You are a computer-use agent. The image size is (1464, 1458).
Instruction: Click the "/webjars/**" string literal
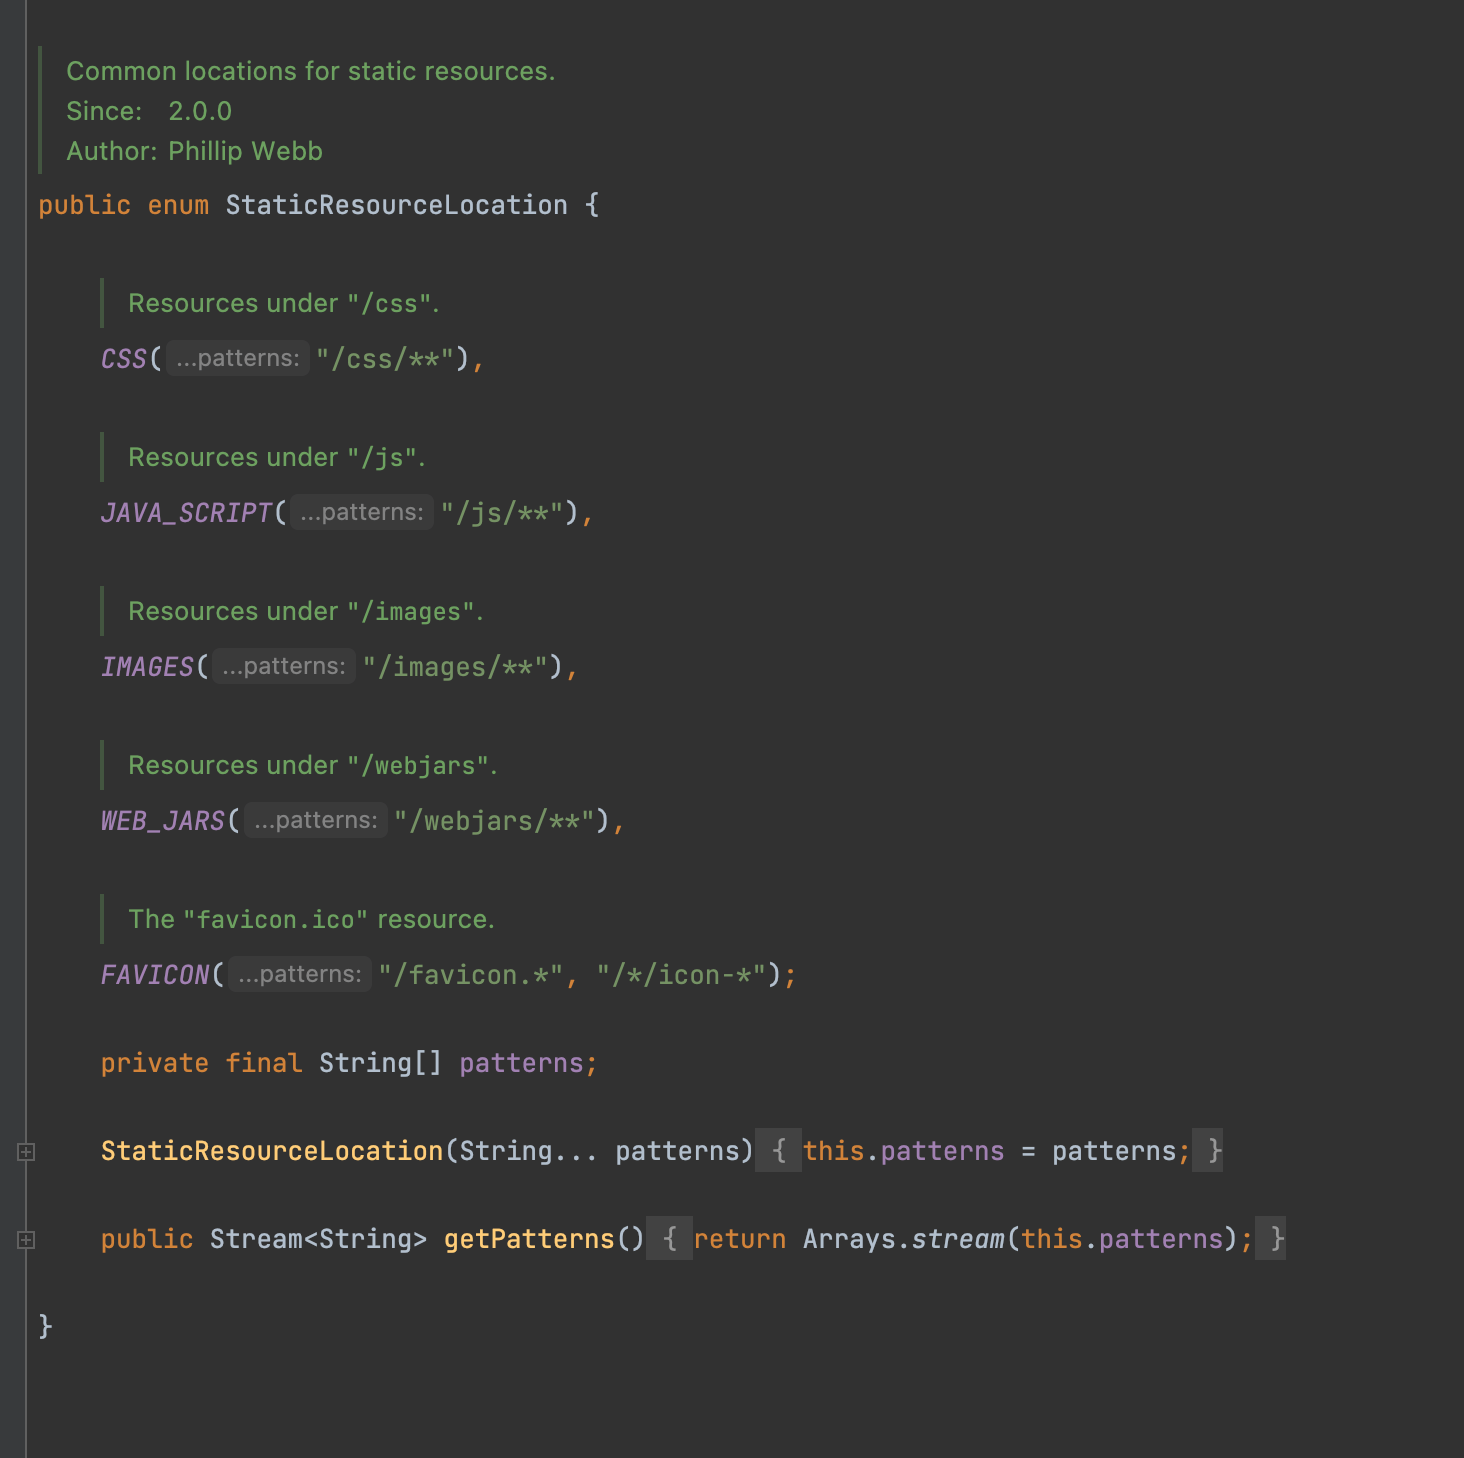pyautogui.click(x=494, y=821)
